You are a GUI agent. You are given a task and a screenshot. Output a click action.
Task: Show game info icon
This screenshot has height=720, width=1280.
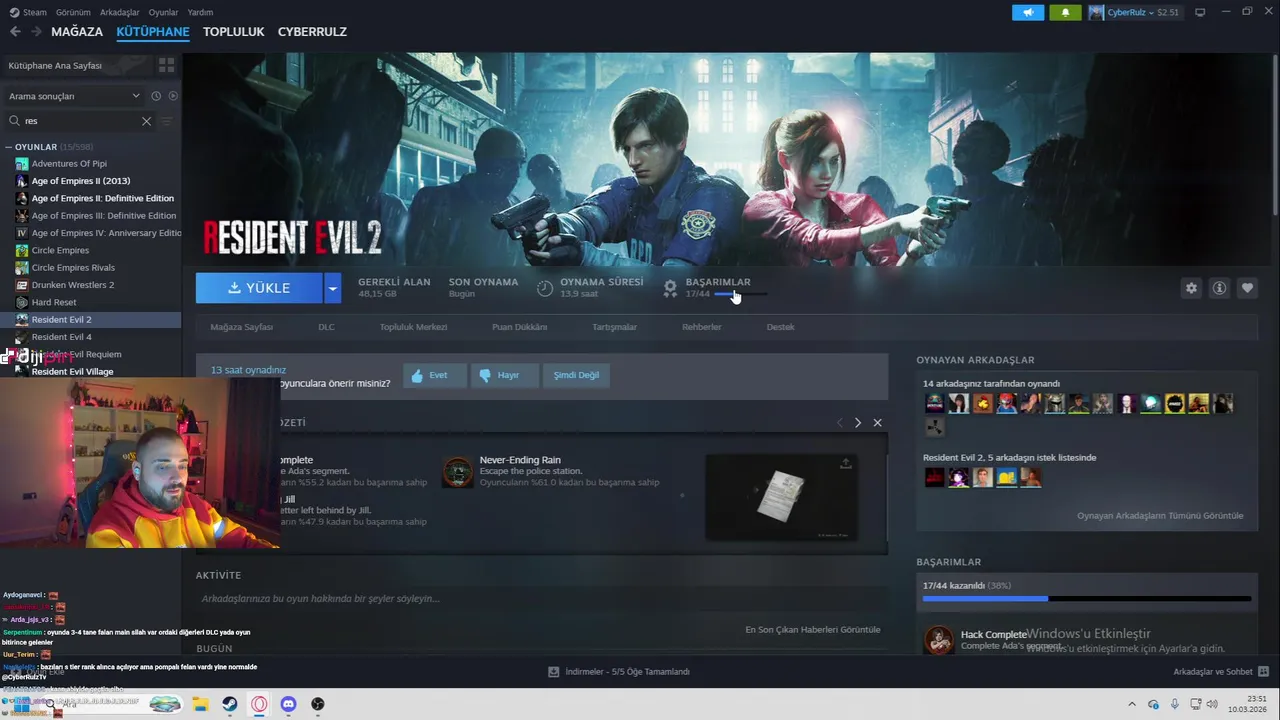(1219, 288)
